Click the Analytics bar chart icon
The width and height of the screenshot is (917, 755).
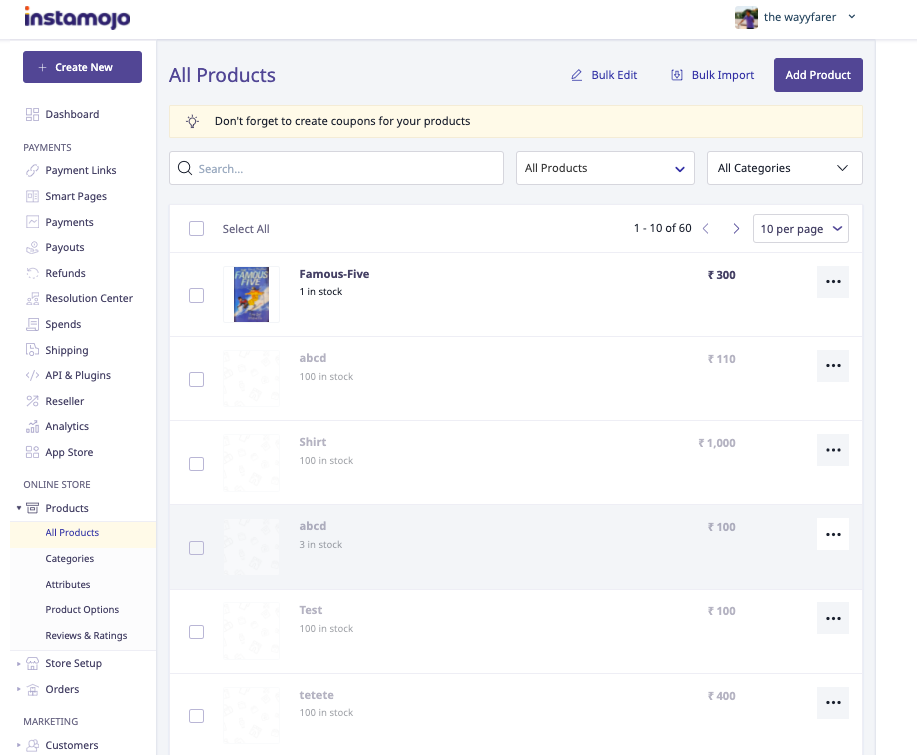[x=32, y=426]
